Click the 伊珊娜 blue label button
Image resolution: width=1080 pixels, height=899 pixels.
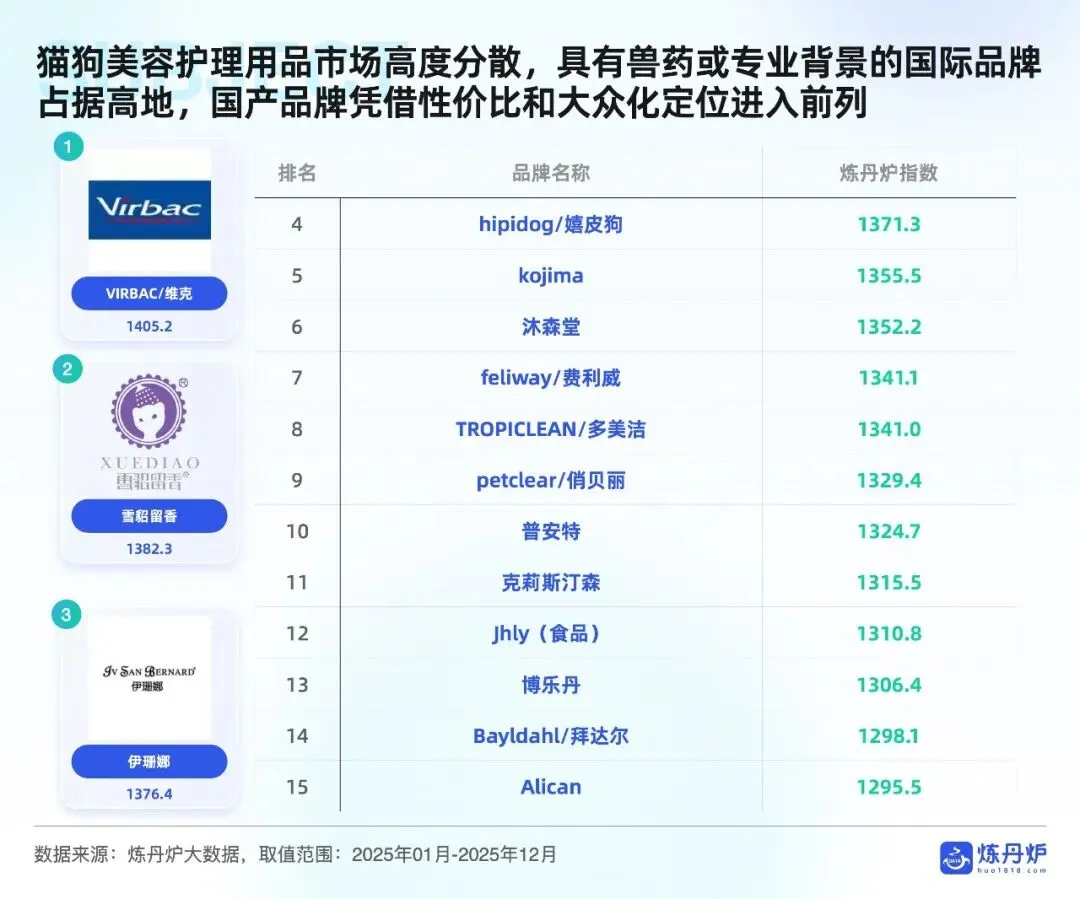(149, 761)
